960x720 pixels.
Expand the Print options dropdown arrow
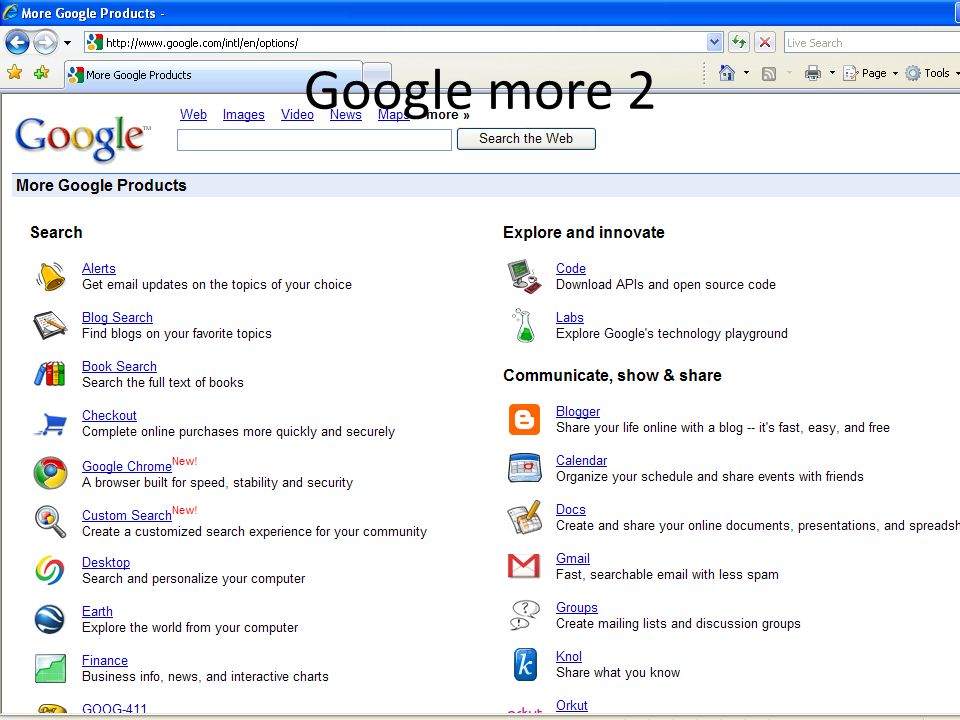[832, 73]
